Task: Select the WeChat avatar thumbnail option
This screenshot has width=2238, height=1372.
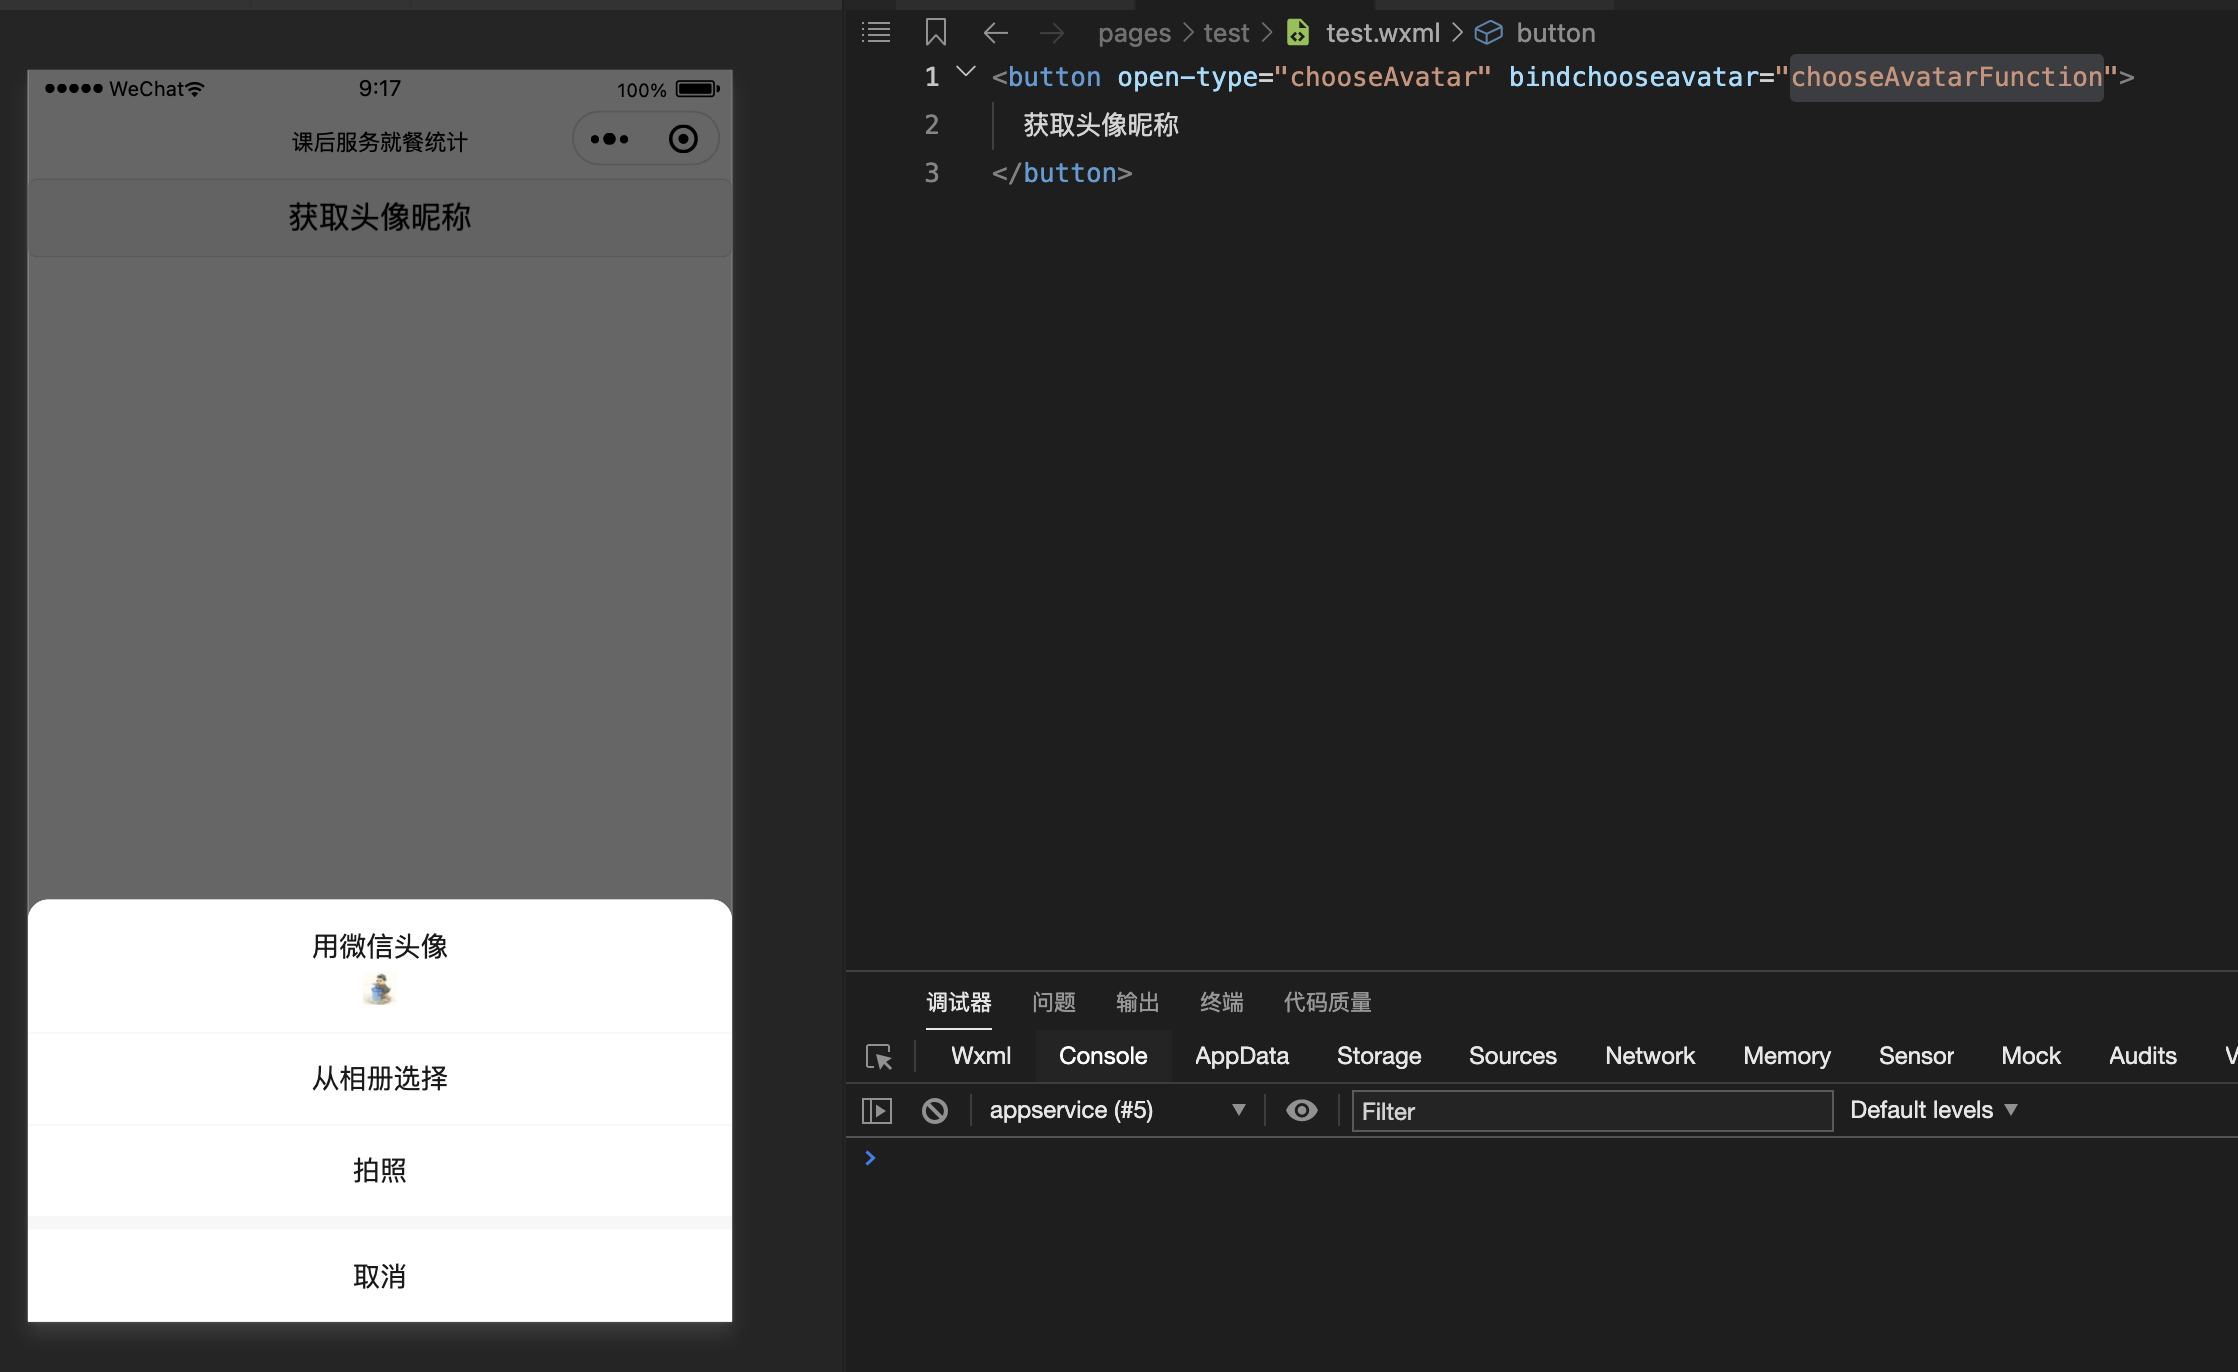Action: [380, 989]
